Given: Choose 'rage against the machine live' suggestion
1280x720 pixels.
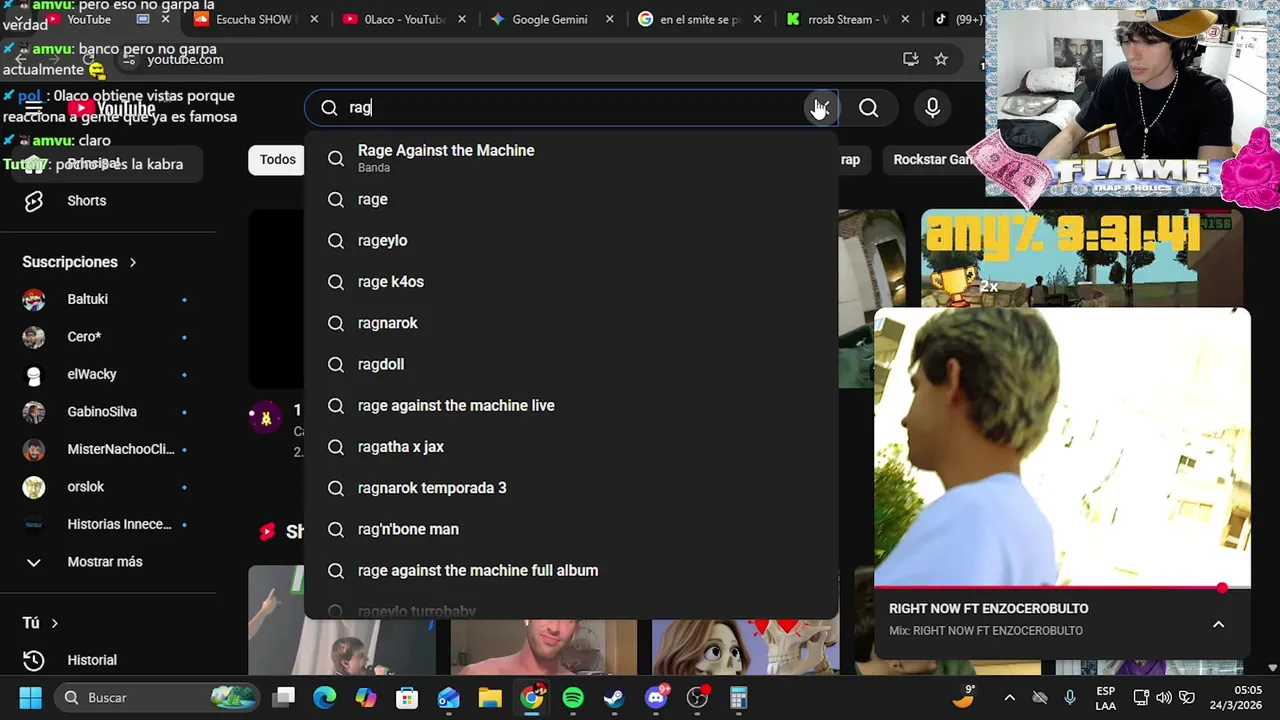Looking at the screenshot, I should (571, 405).
